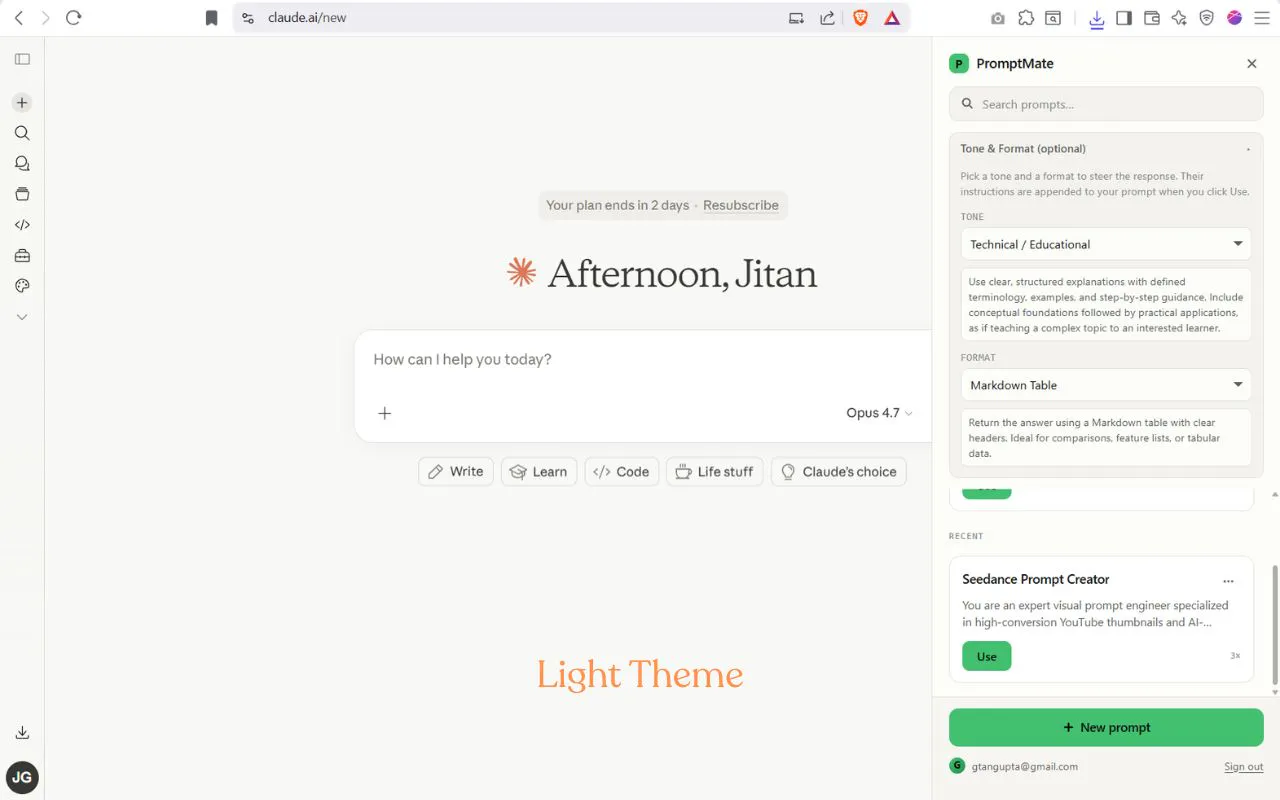Open the chats icon in Claude's sidebar

pos(22,164)
